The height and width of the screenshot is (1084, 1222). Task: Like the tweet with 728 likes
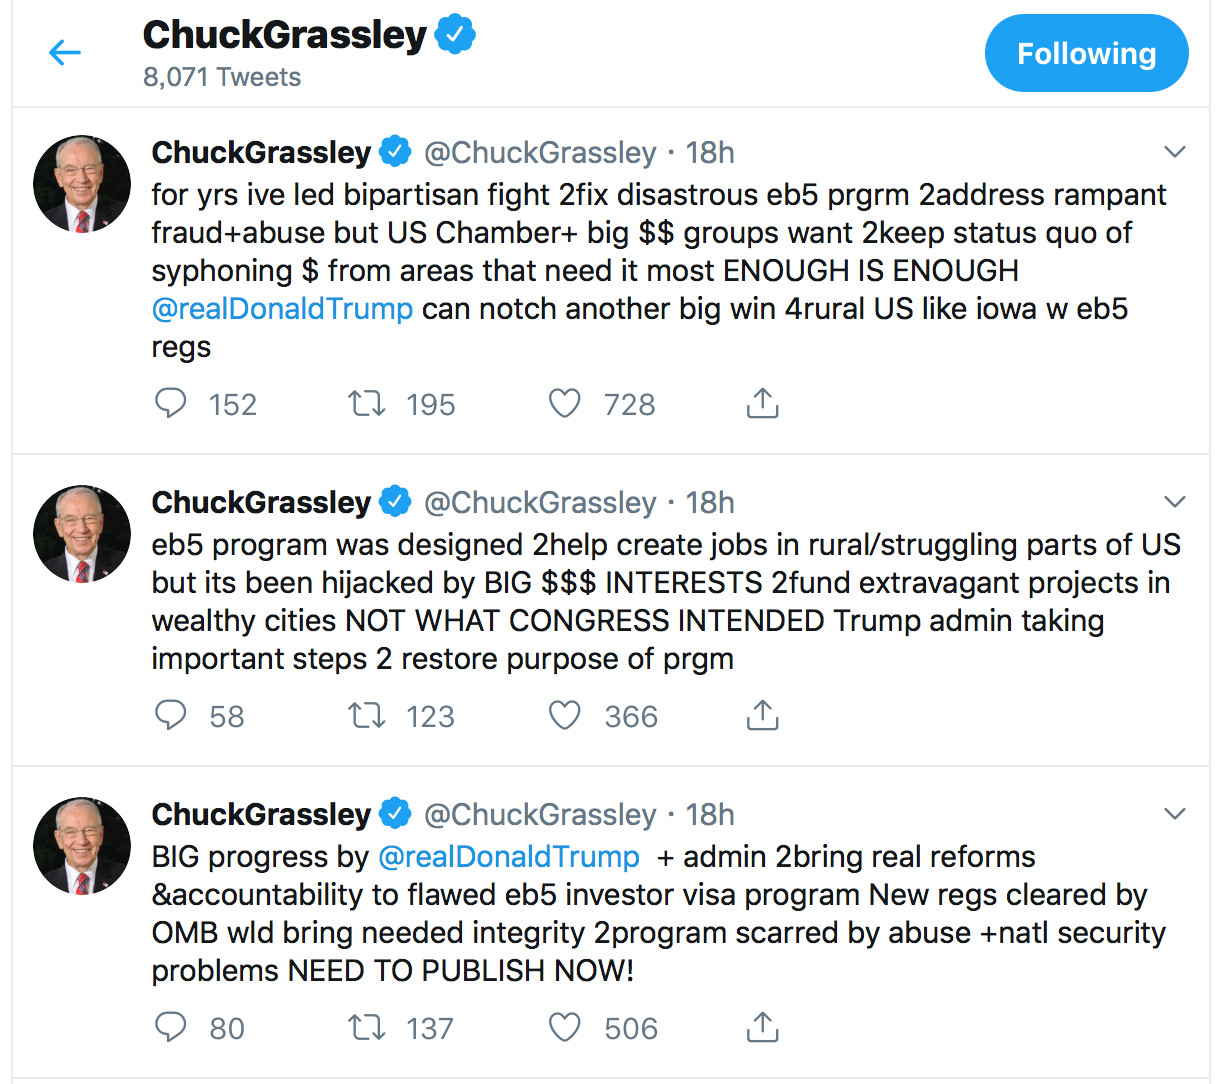565,403
